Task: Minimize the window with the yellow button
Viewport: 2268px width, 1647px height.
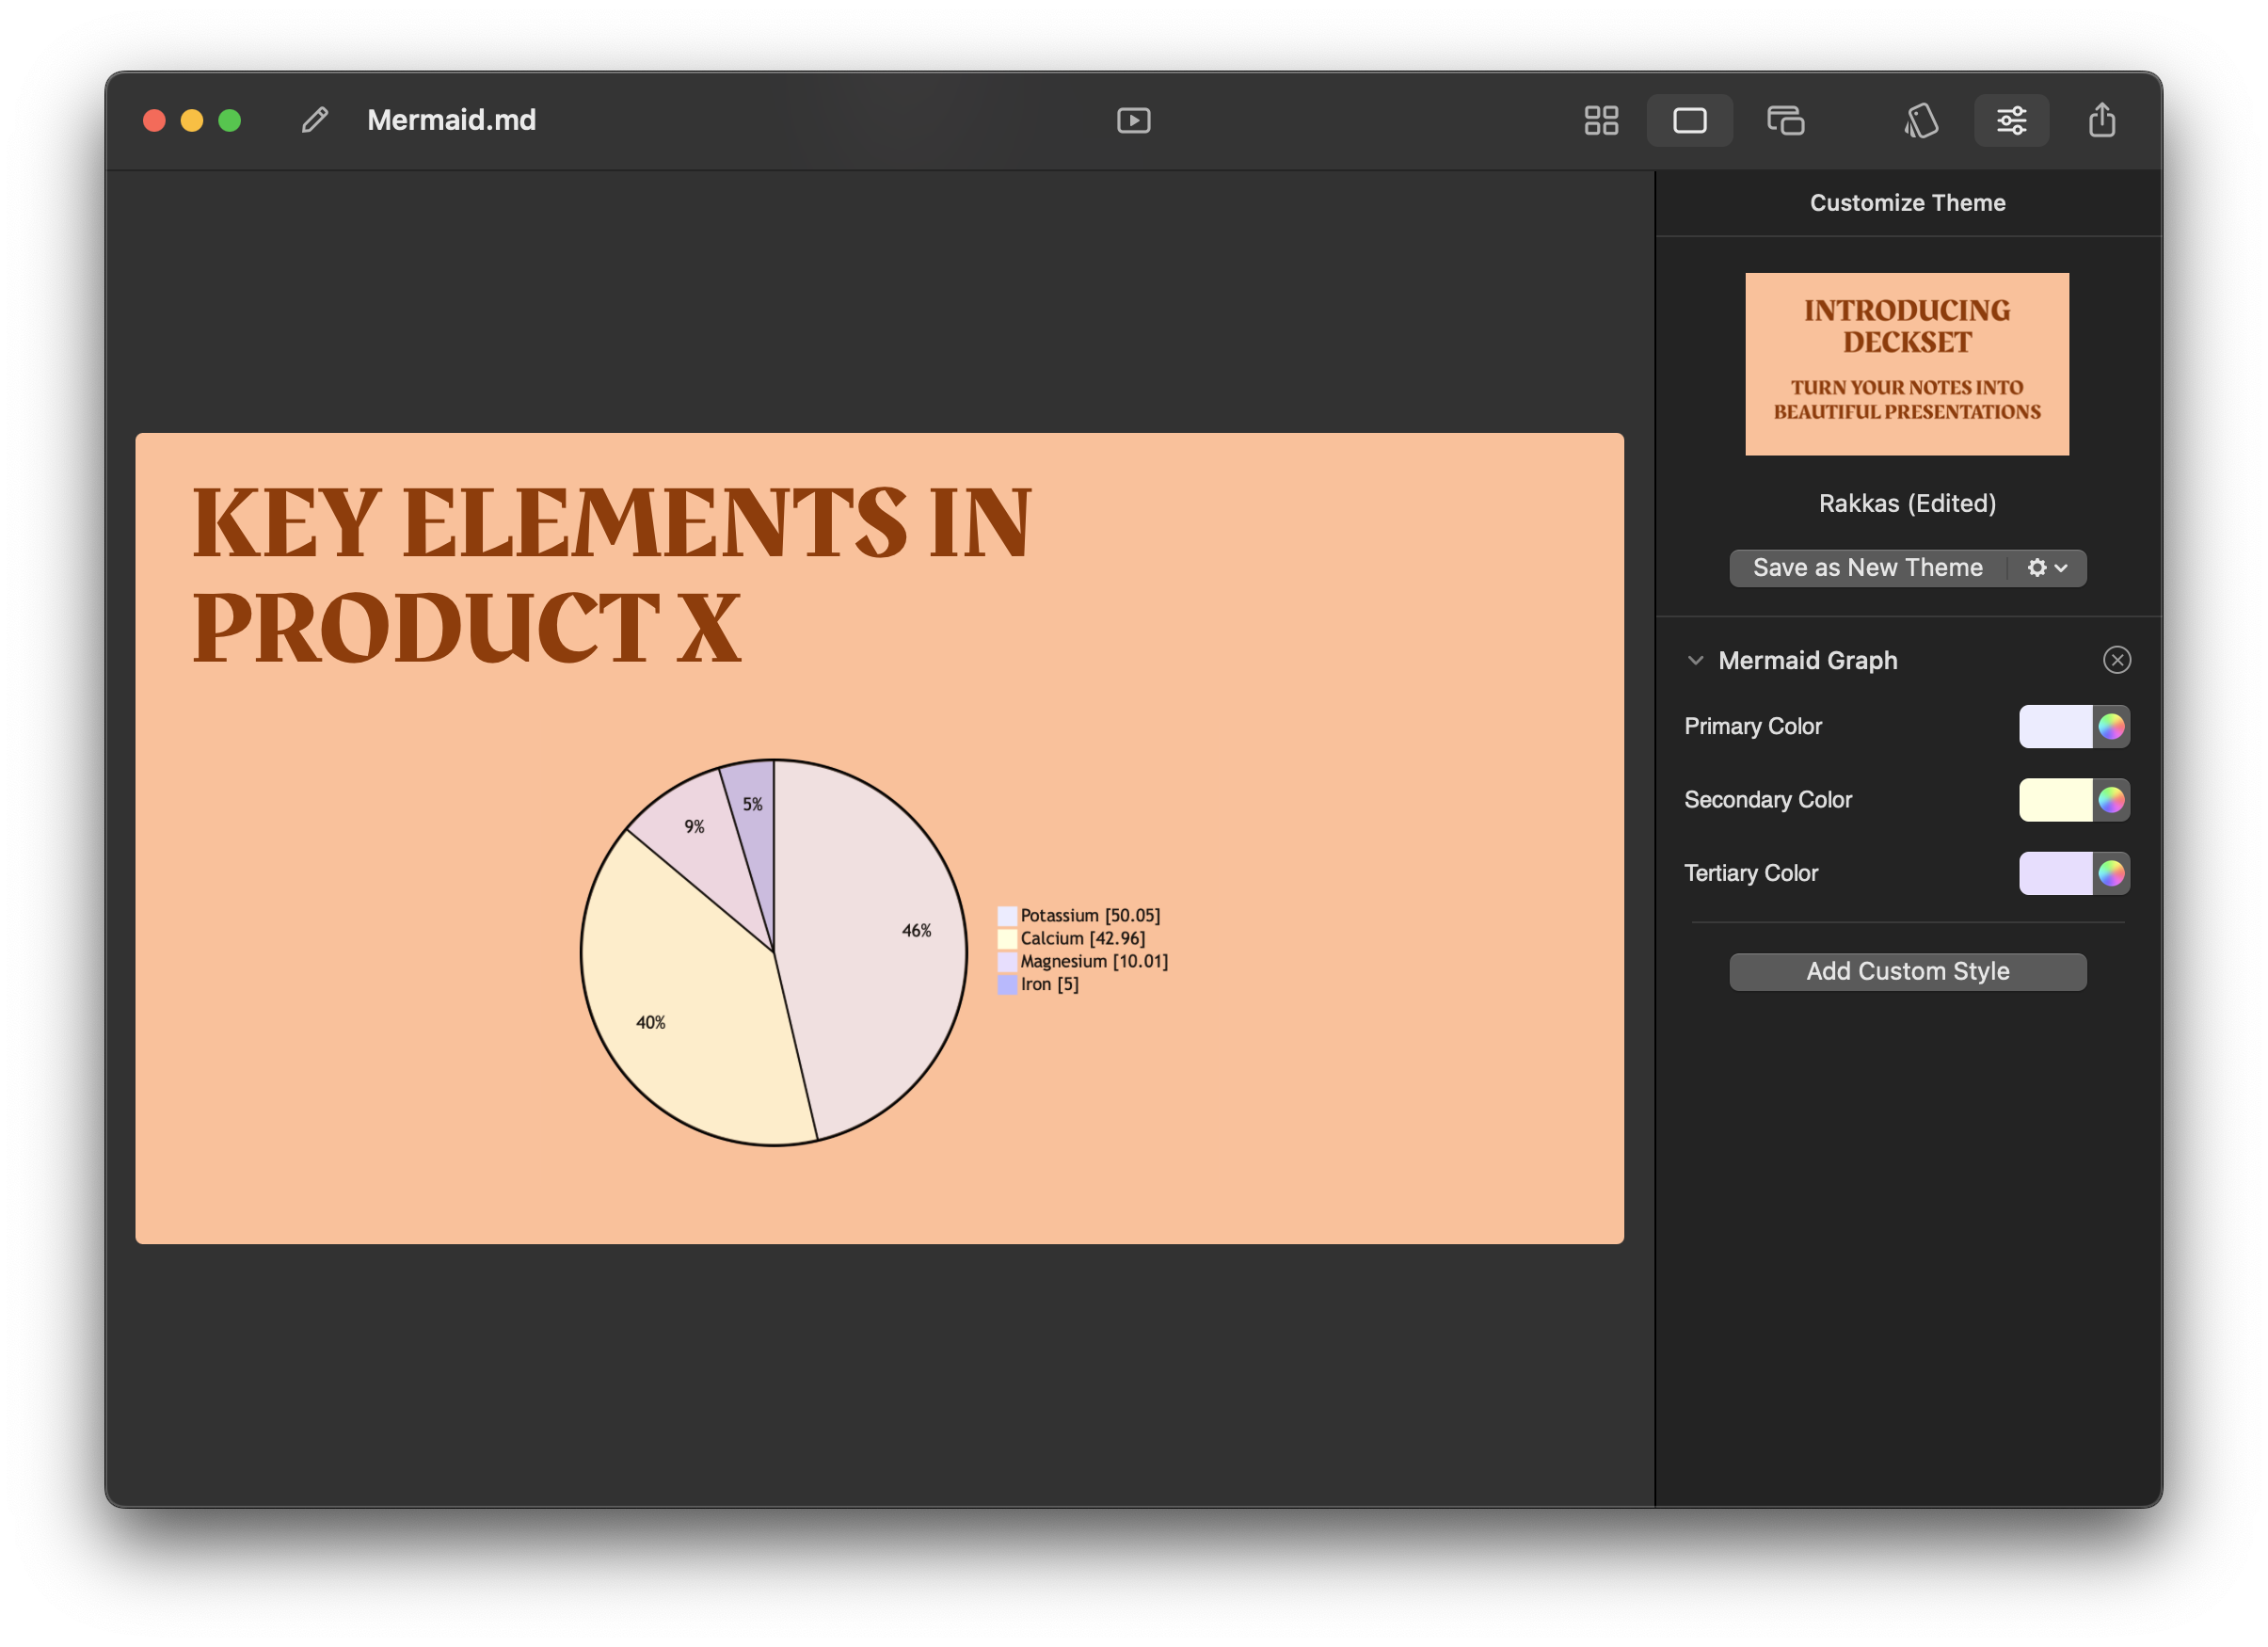Action: pyautogui.click(x=192, y=121)
